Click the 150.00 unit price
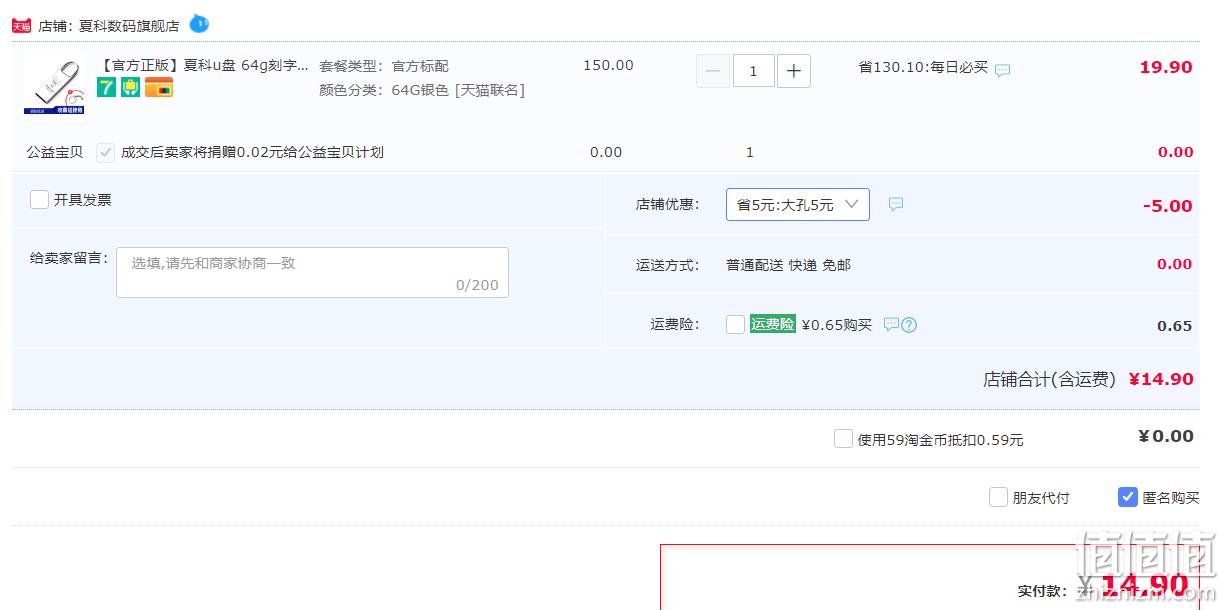 (608, 65)
